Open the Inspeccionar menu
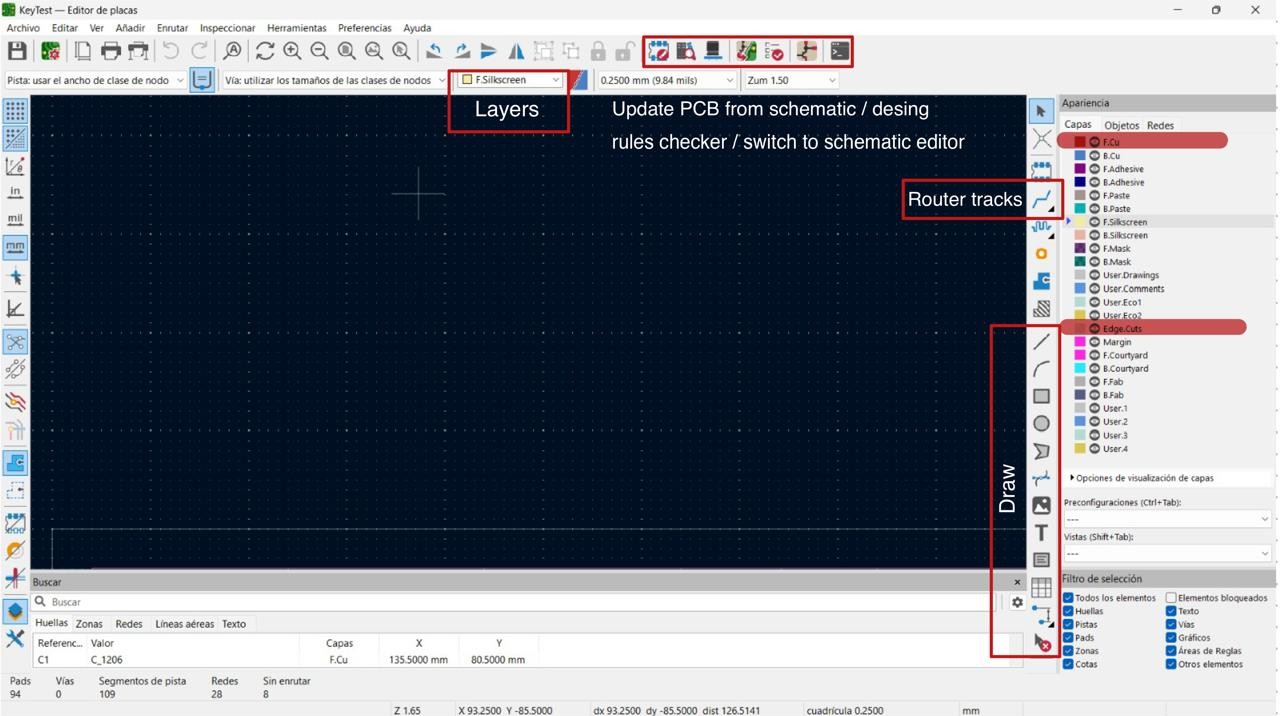This screenshot has width=1280, height=716. (227, 28)
